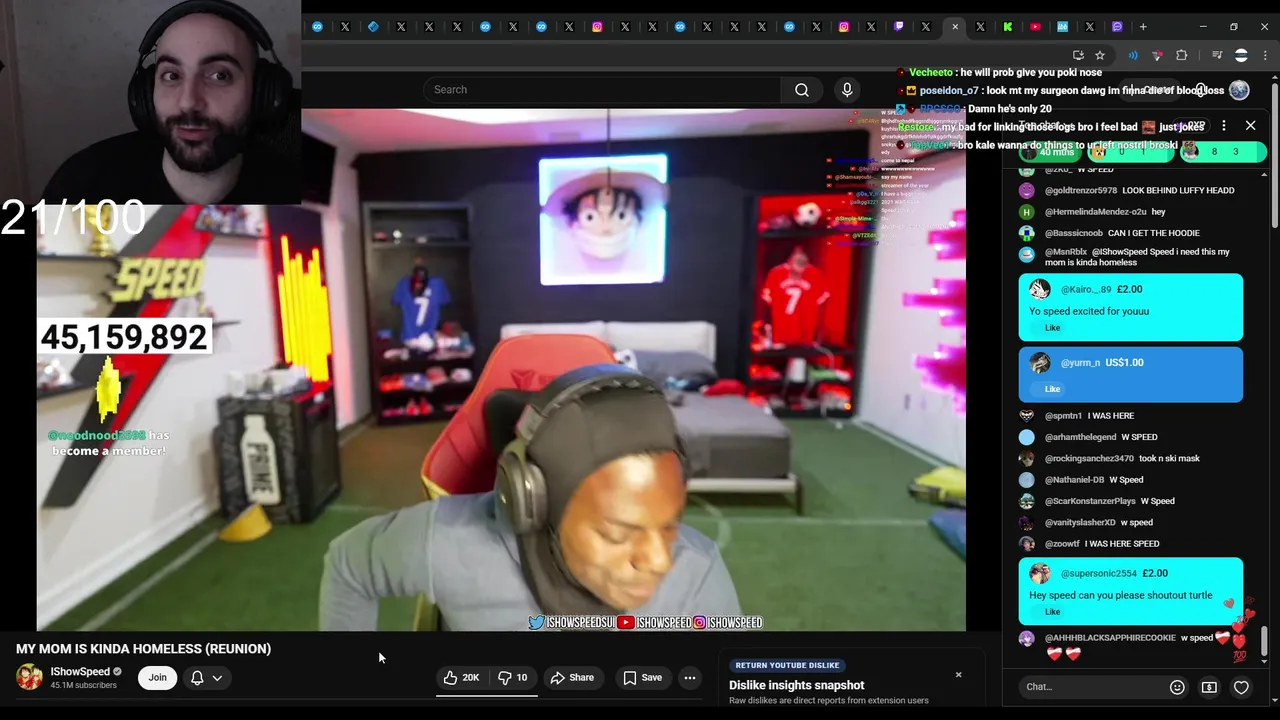
Task: Expand the notification options chevron
Action: tap(217, 678)
